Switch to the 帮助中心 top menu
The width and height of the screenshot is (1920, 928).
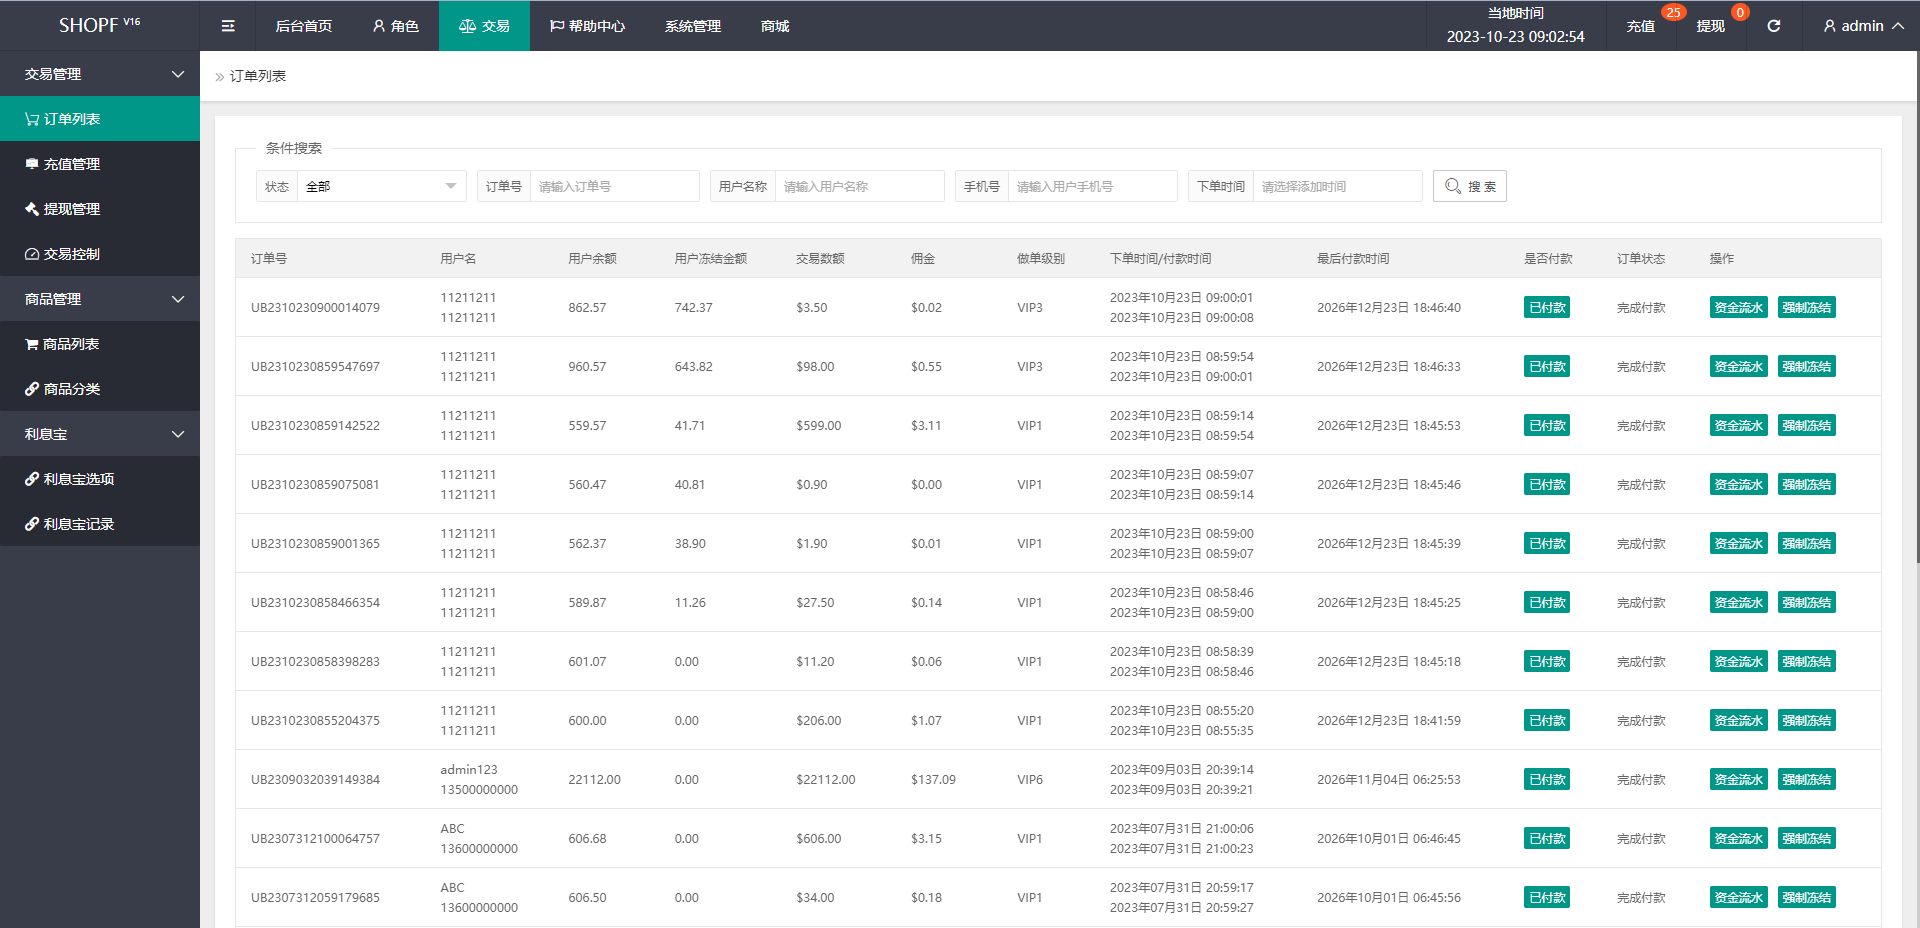[587, 26]
